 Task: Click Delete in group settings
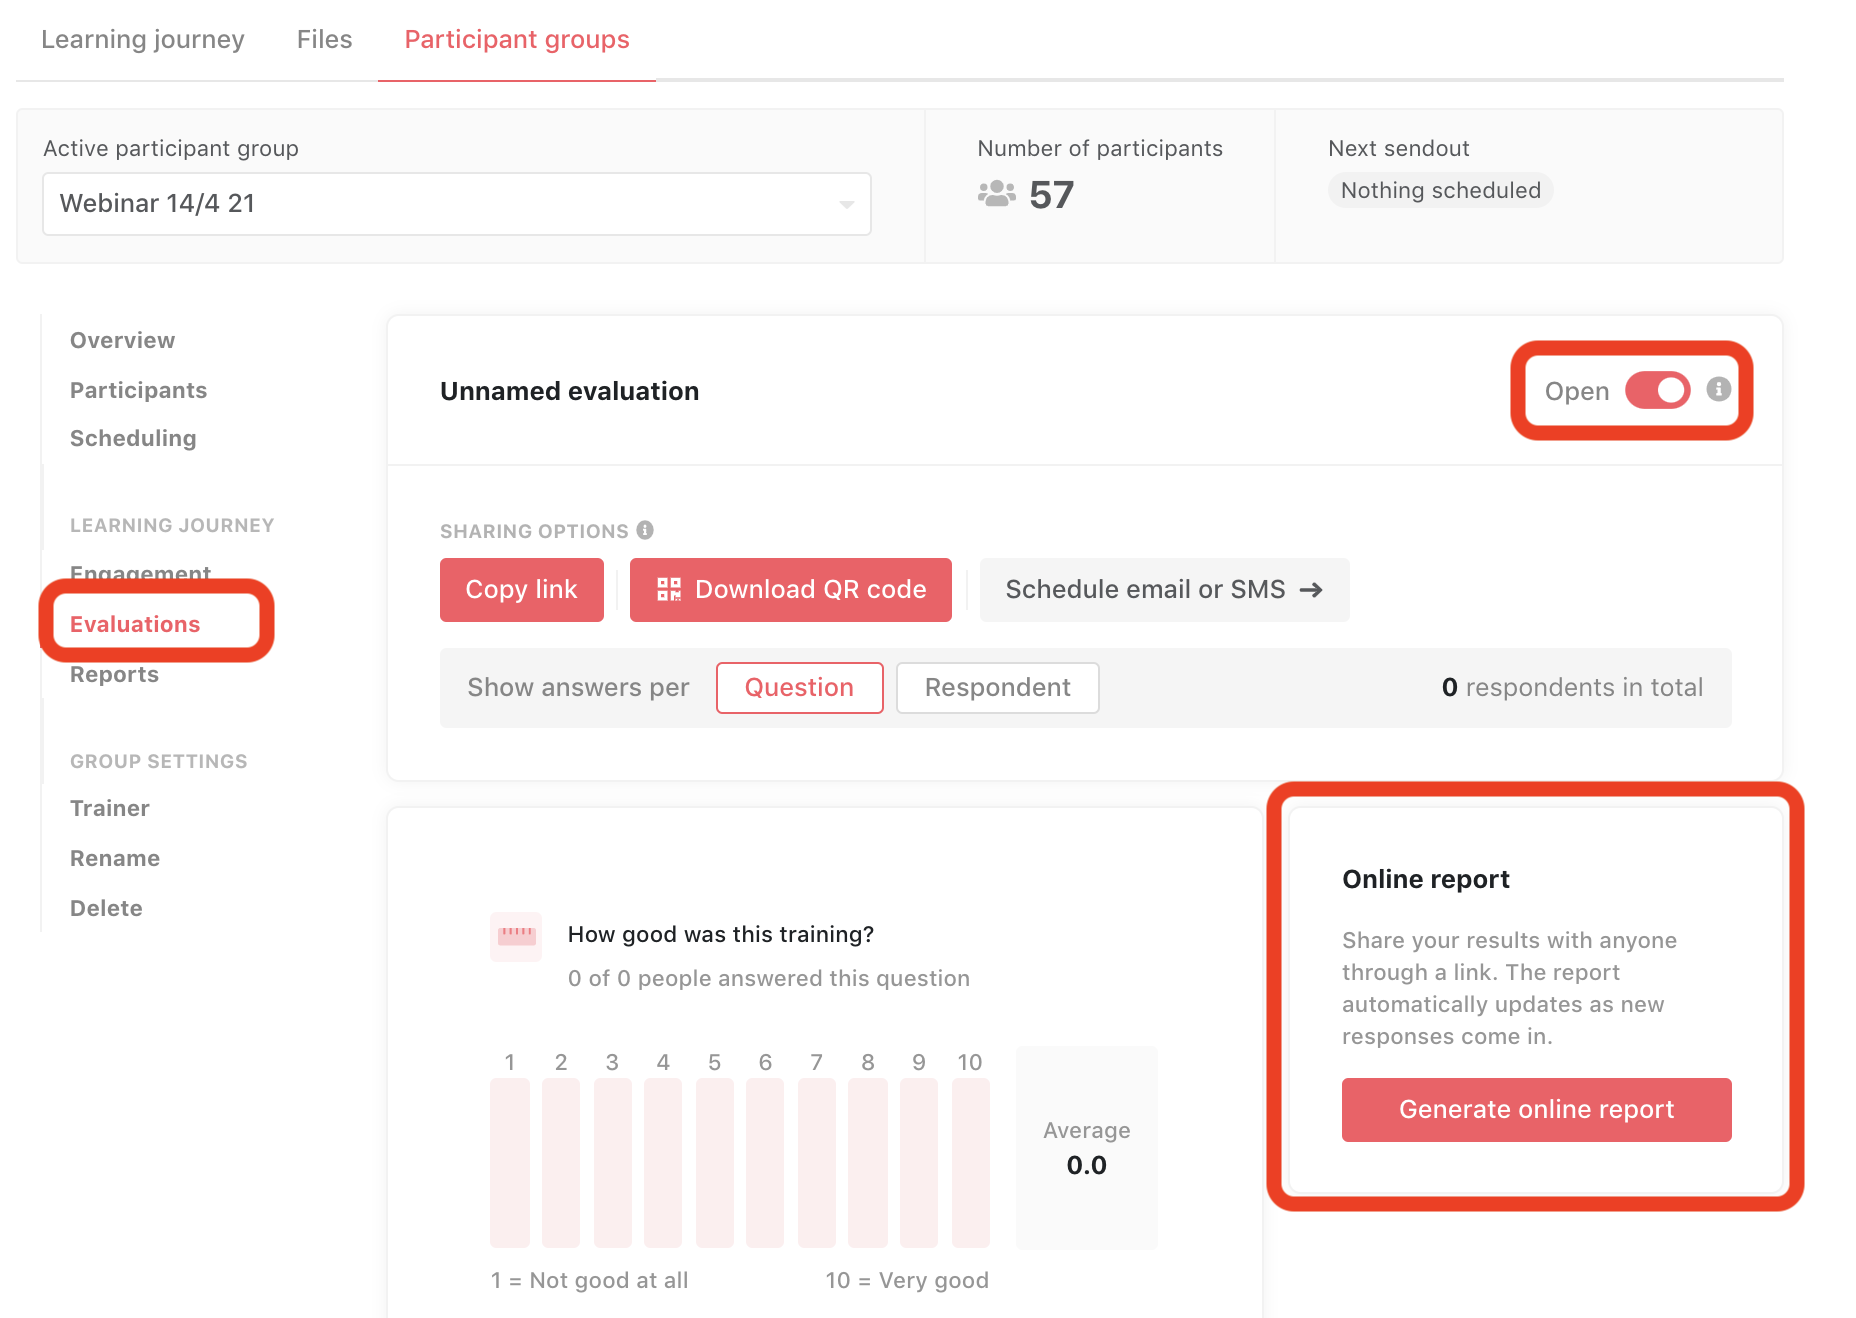107,909
